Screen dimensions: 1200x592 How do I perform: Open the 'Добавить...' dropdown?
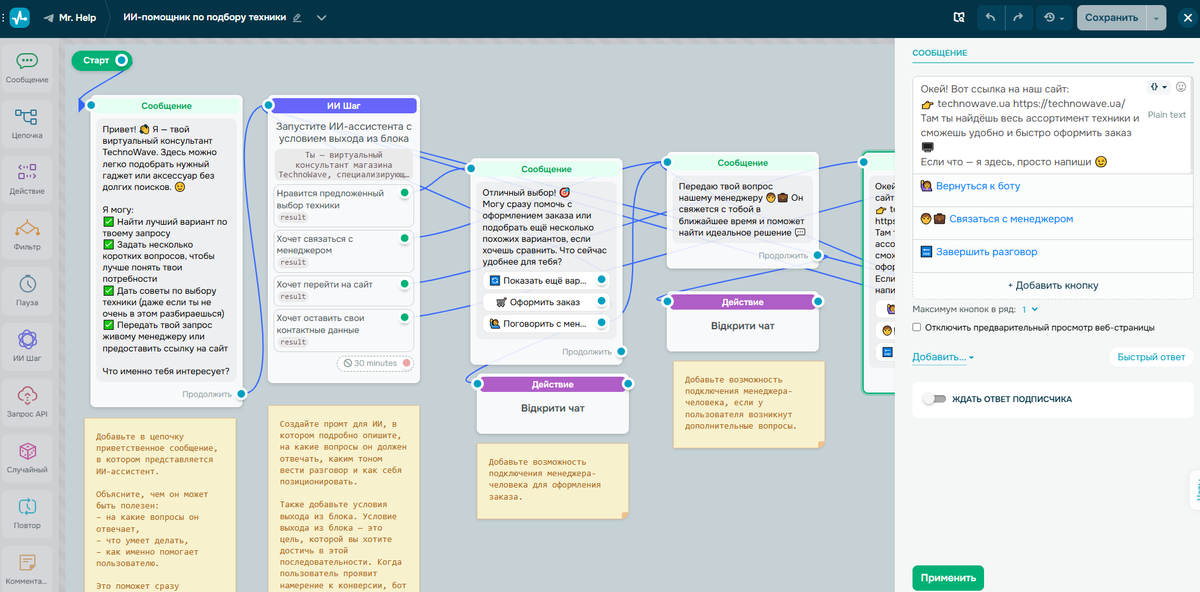coord(943,357)
